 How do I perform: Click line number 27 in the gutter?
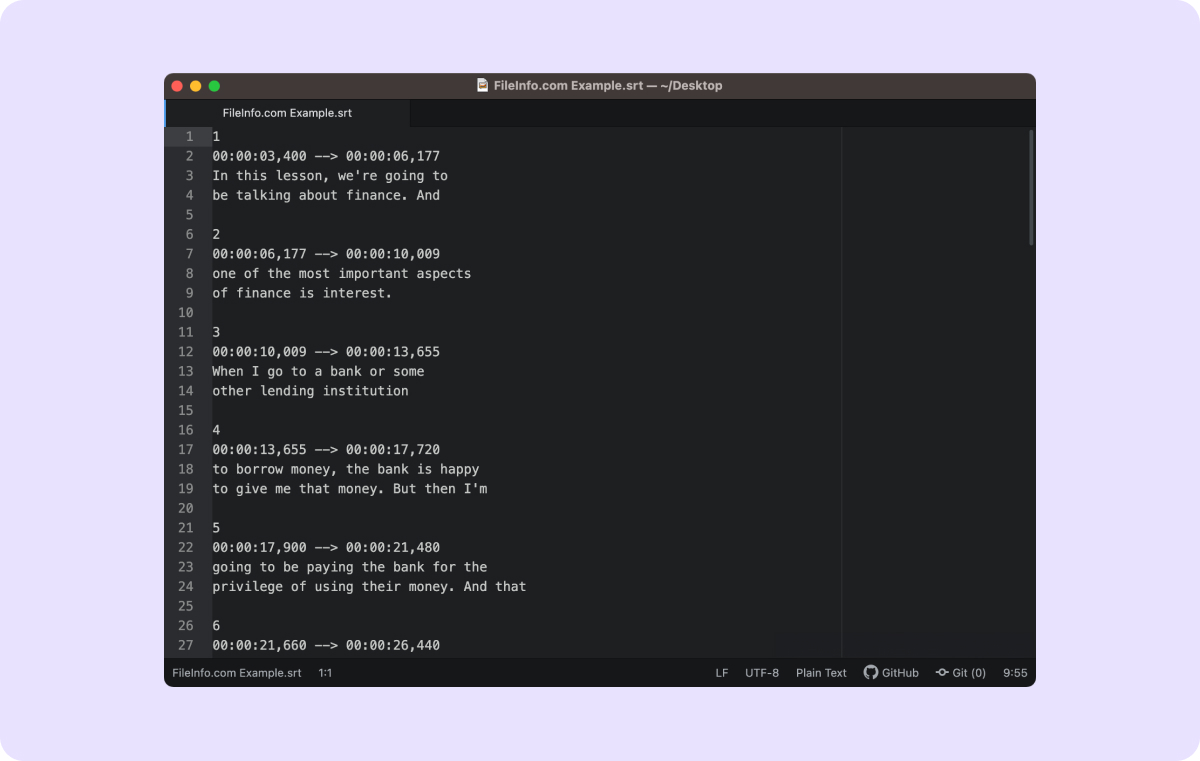point(185,645)
